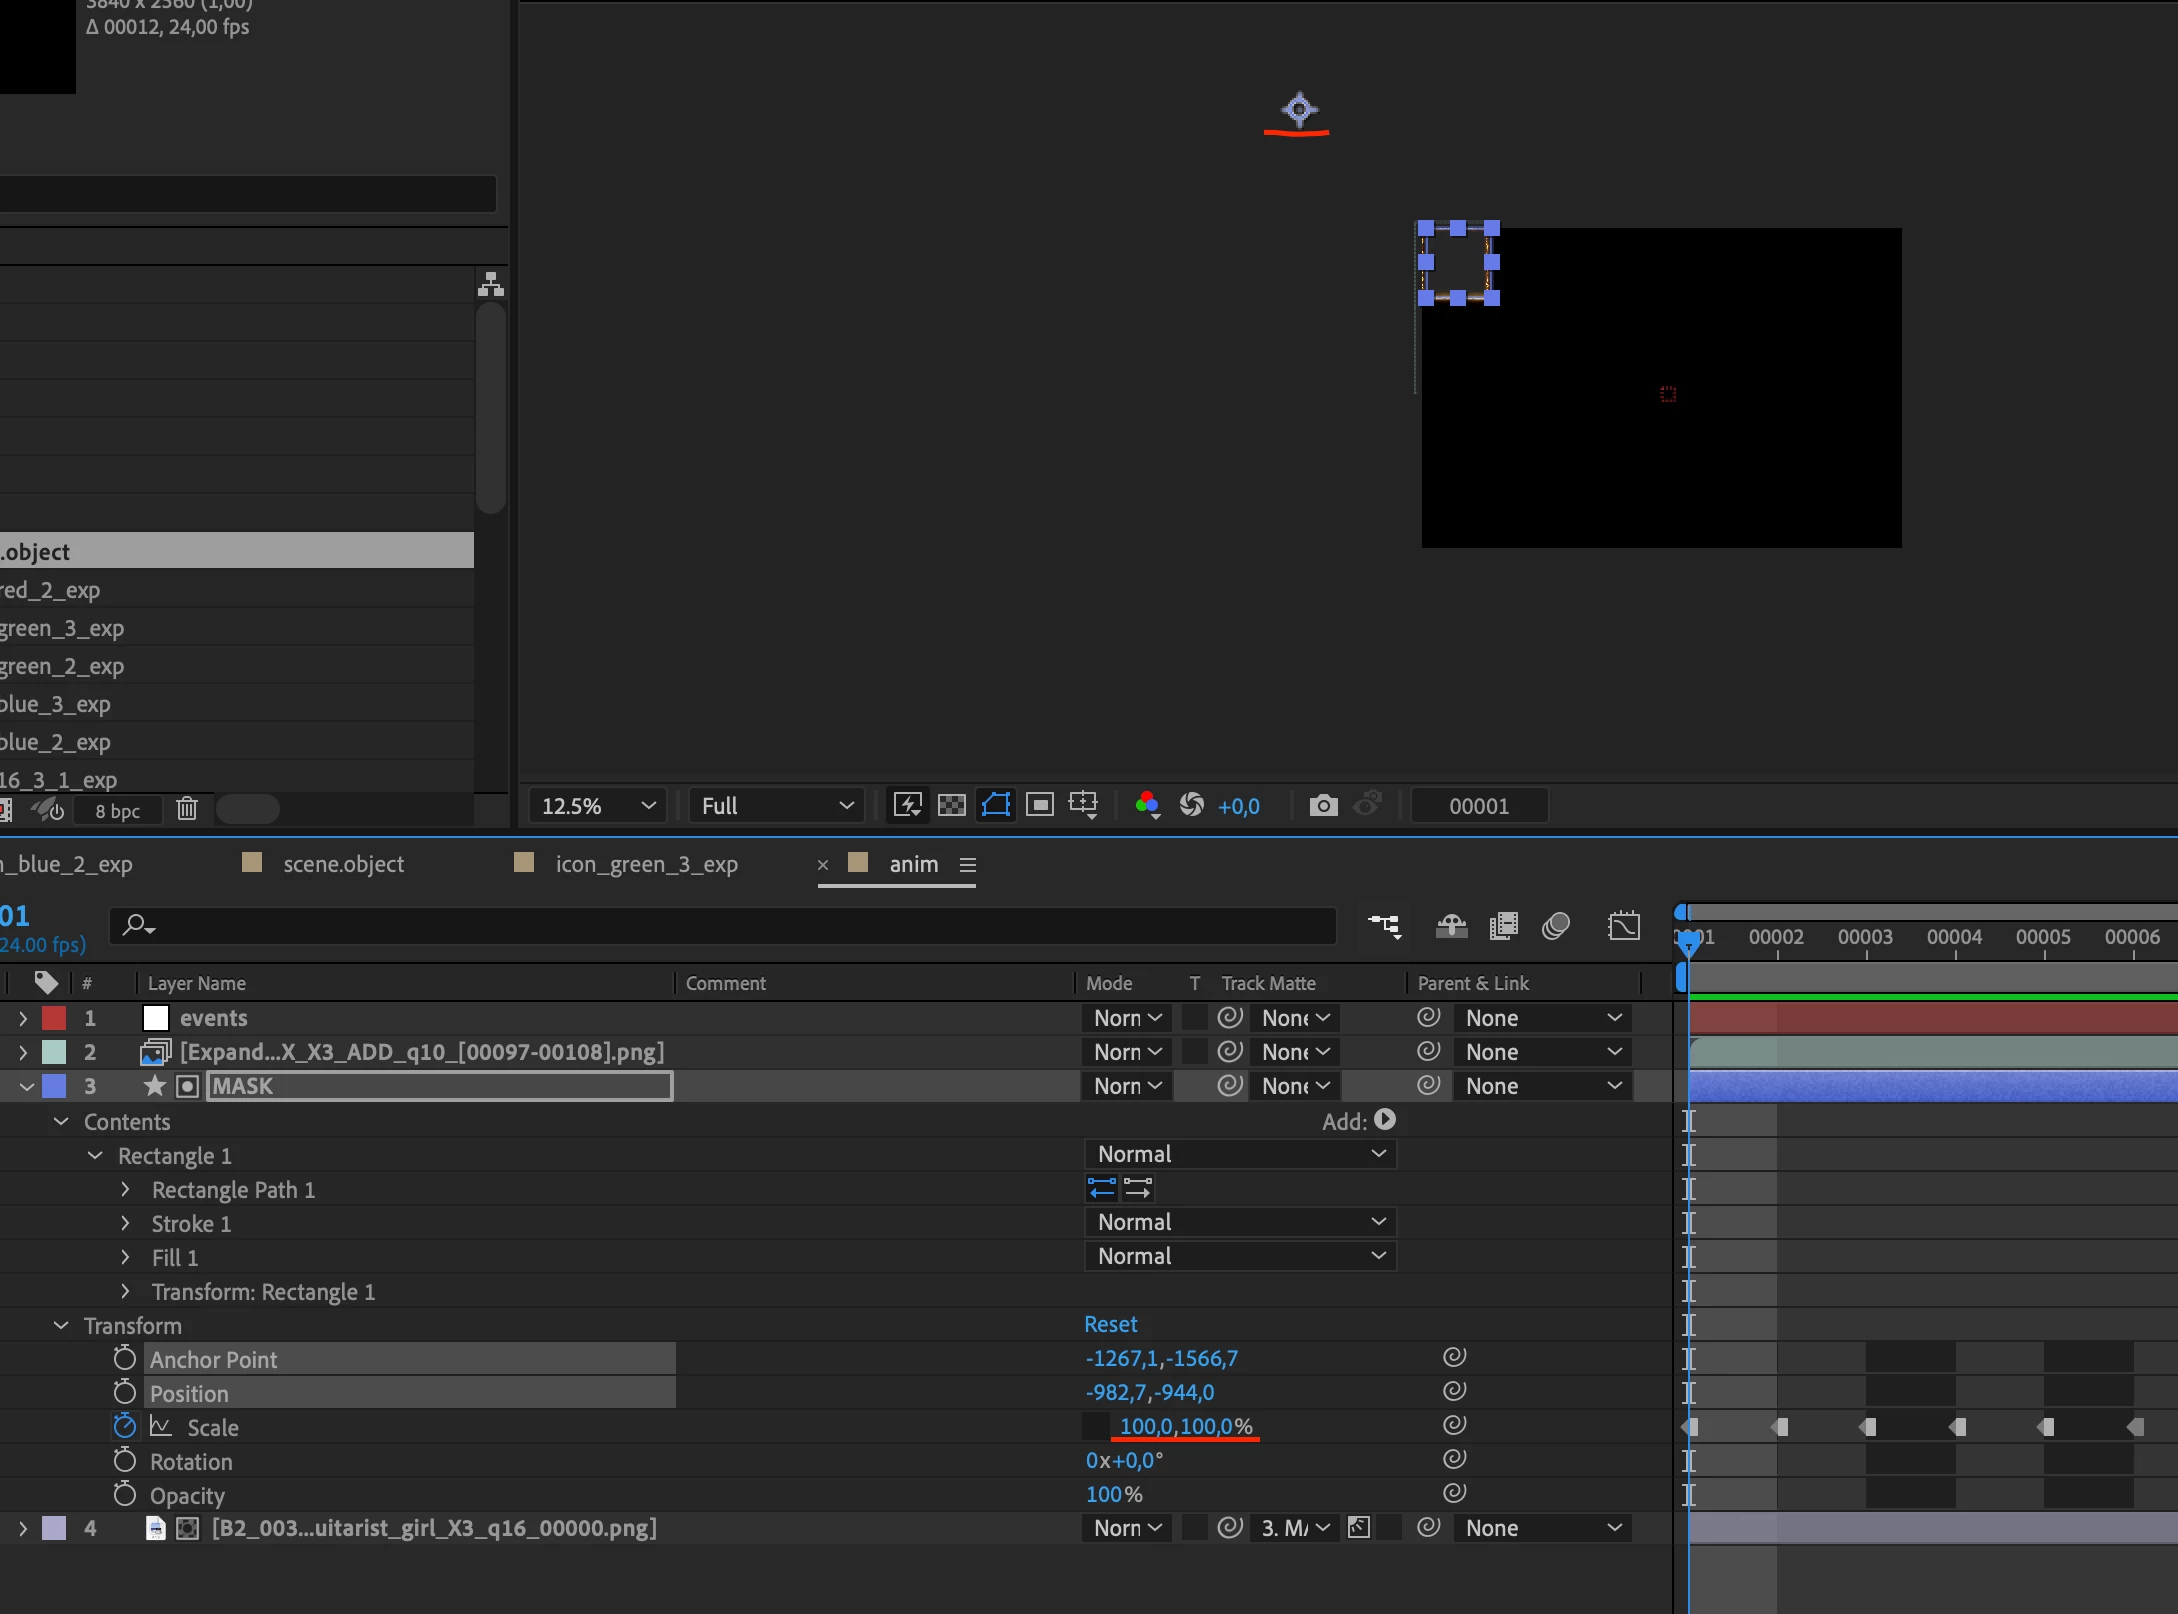This screenshot has height=1614, width=2178.
Task: Click the blue label swatch of MASK layer
Action: [x=54, y=1086]
